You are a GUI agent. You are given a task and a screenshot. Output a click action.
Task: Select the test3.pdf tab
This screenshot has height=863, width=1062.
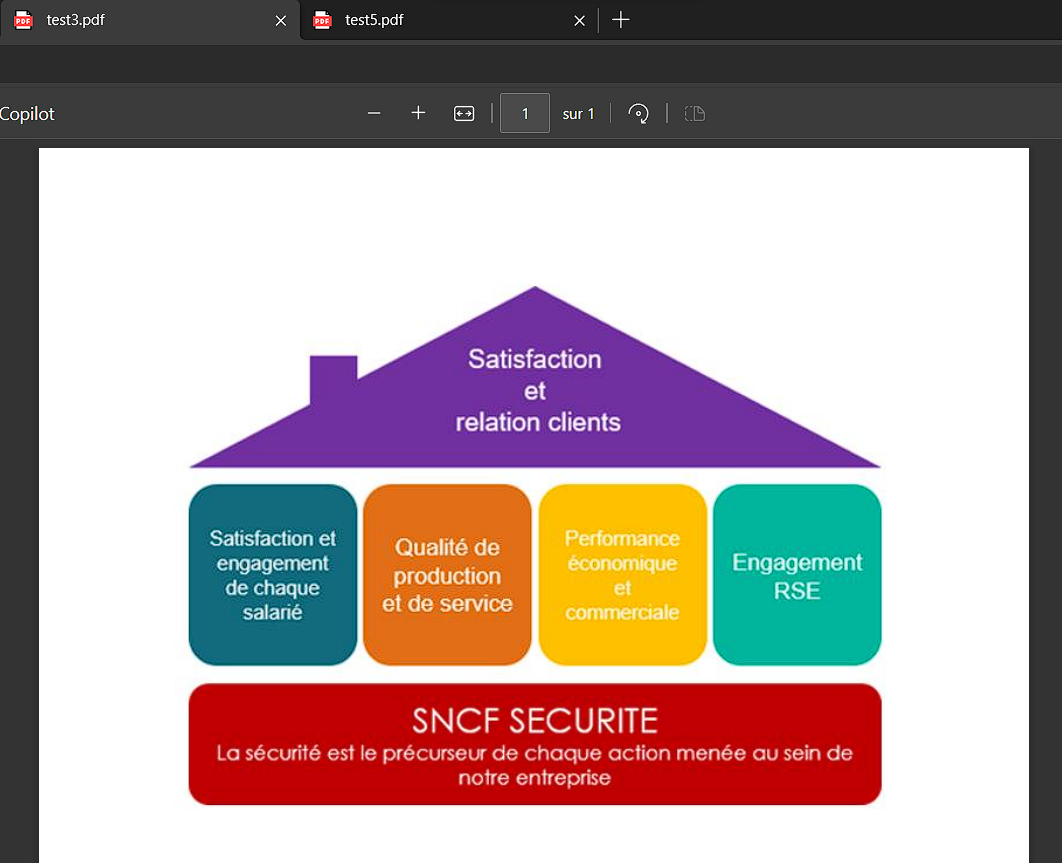pos(120,20)
